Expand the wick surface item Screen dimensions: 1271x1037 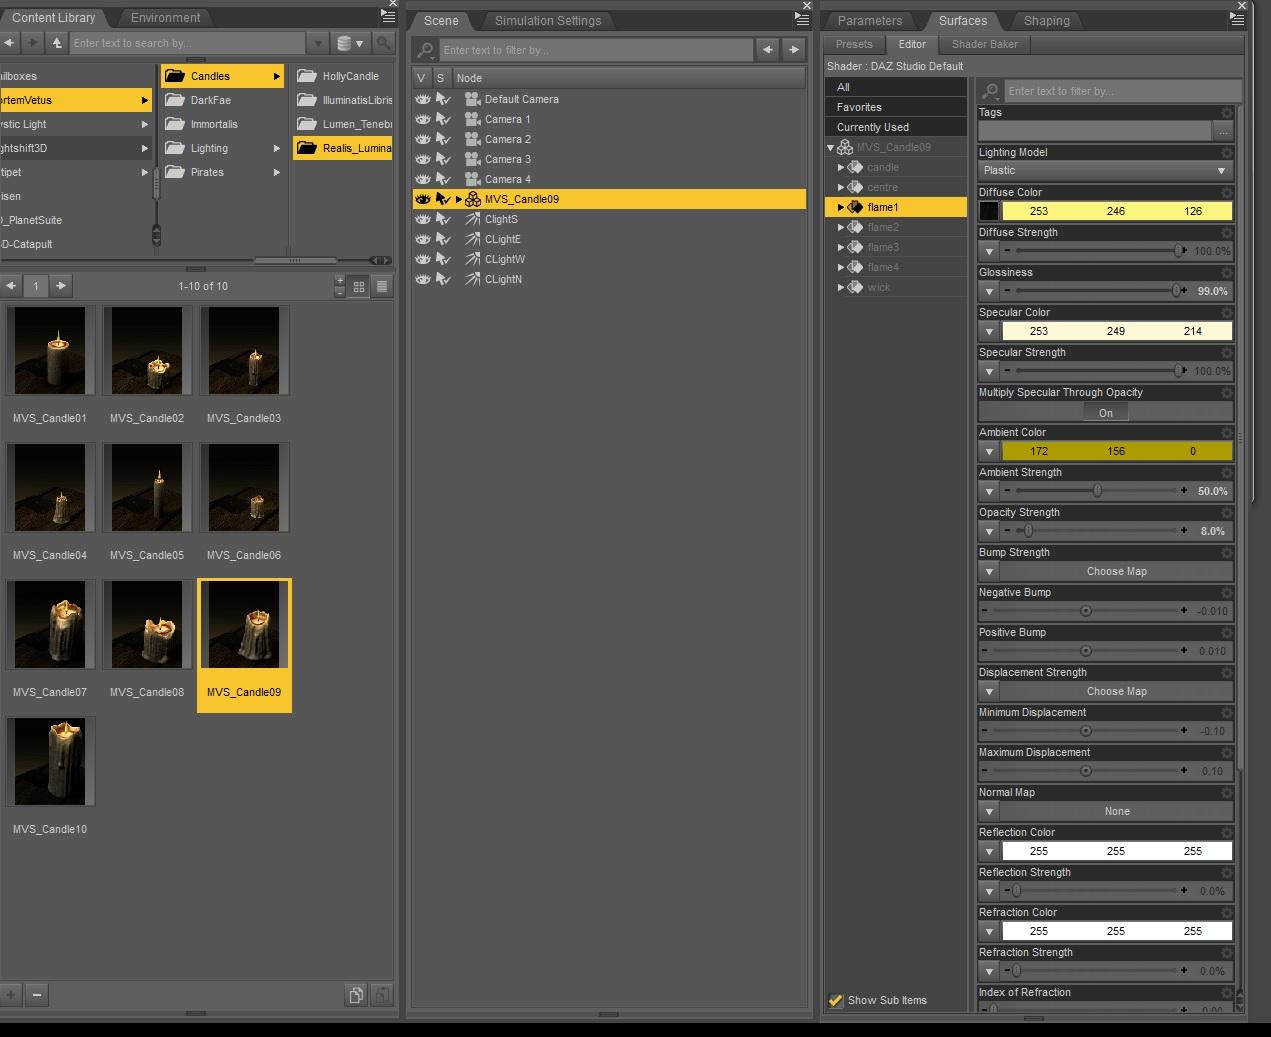point(841,287)
